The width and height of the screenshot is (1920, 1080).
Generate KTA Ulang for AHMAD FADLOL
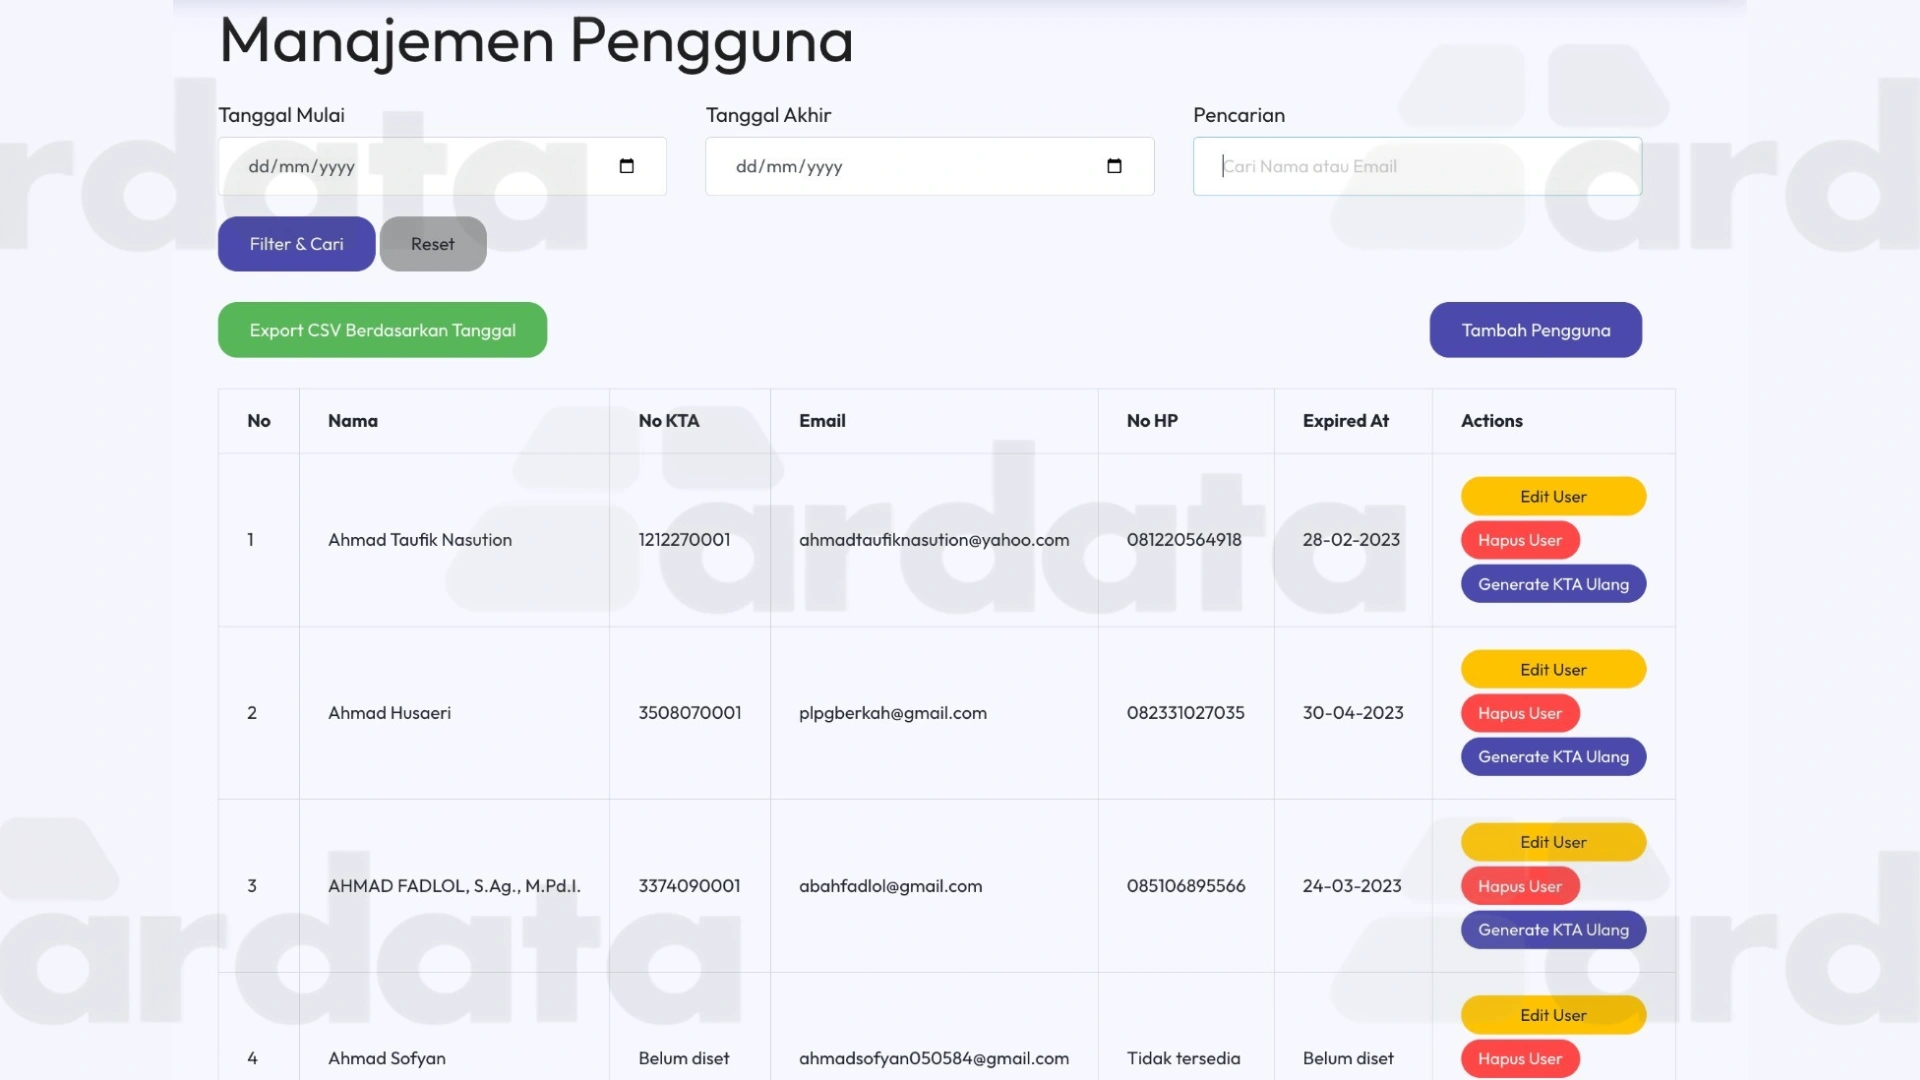1553,930
